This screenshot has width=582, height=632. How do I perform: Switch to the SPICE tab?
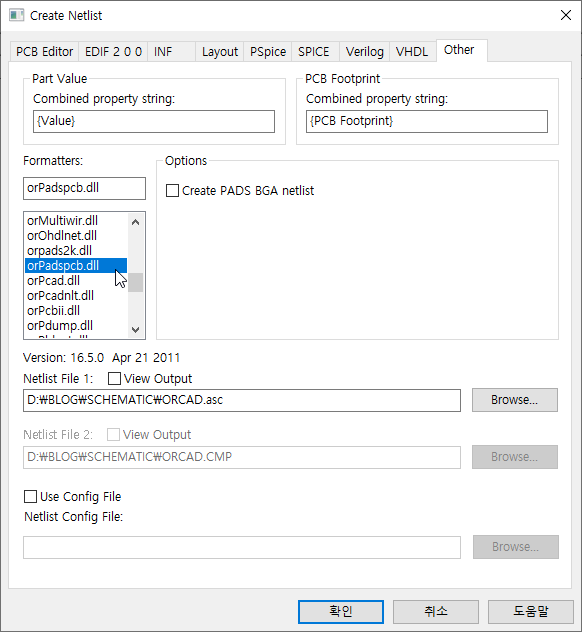315,52
